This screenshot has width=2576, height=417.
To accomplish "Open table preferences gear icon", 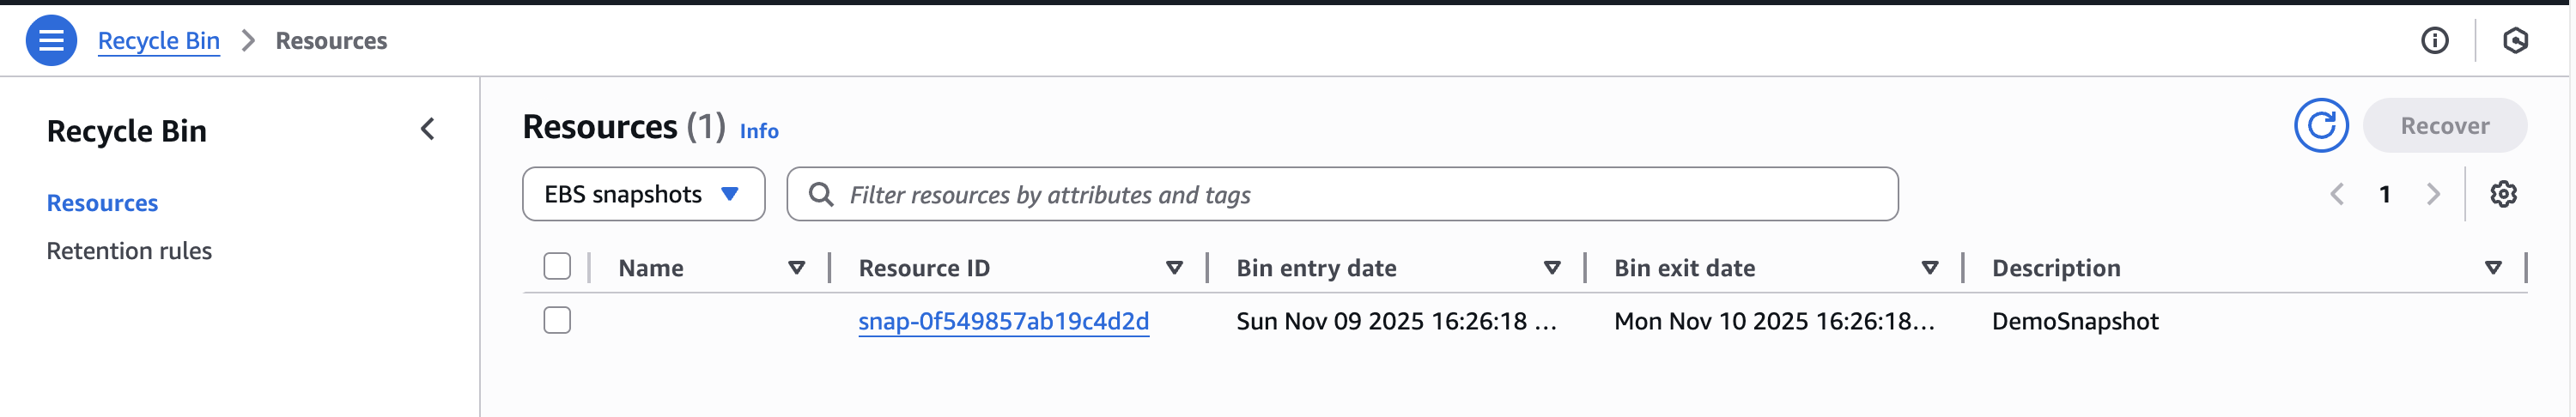I will point(2502,194).
